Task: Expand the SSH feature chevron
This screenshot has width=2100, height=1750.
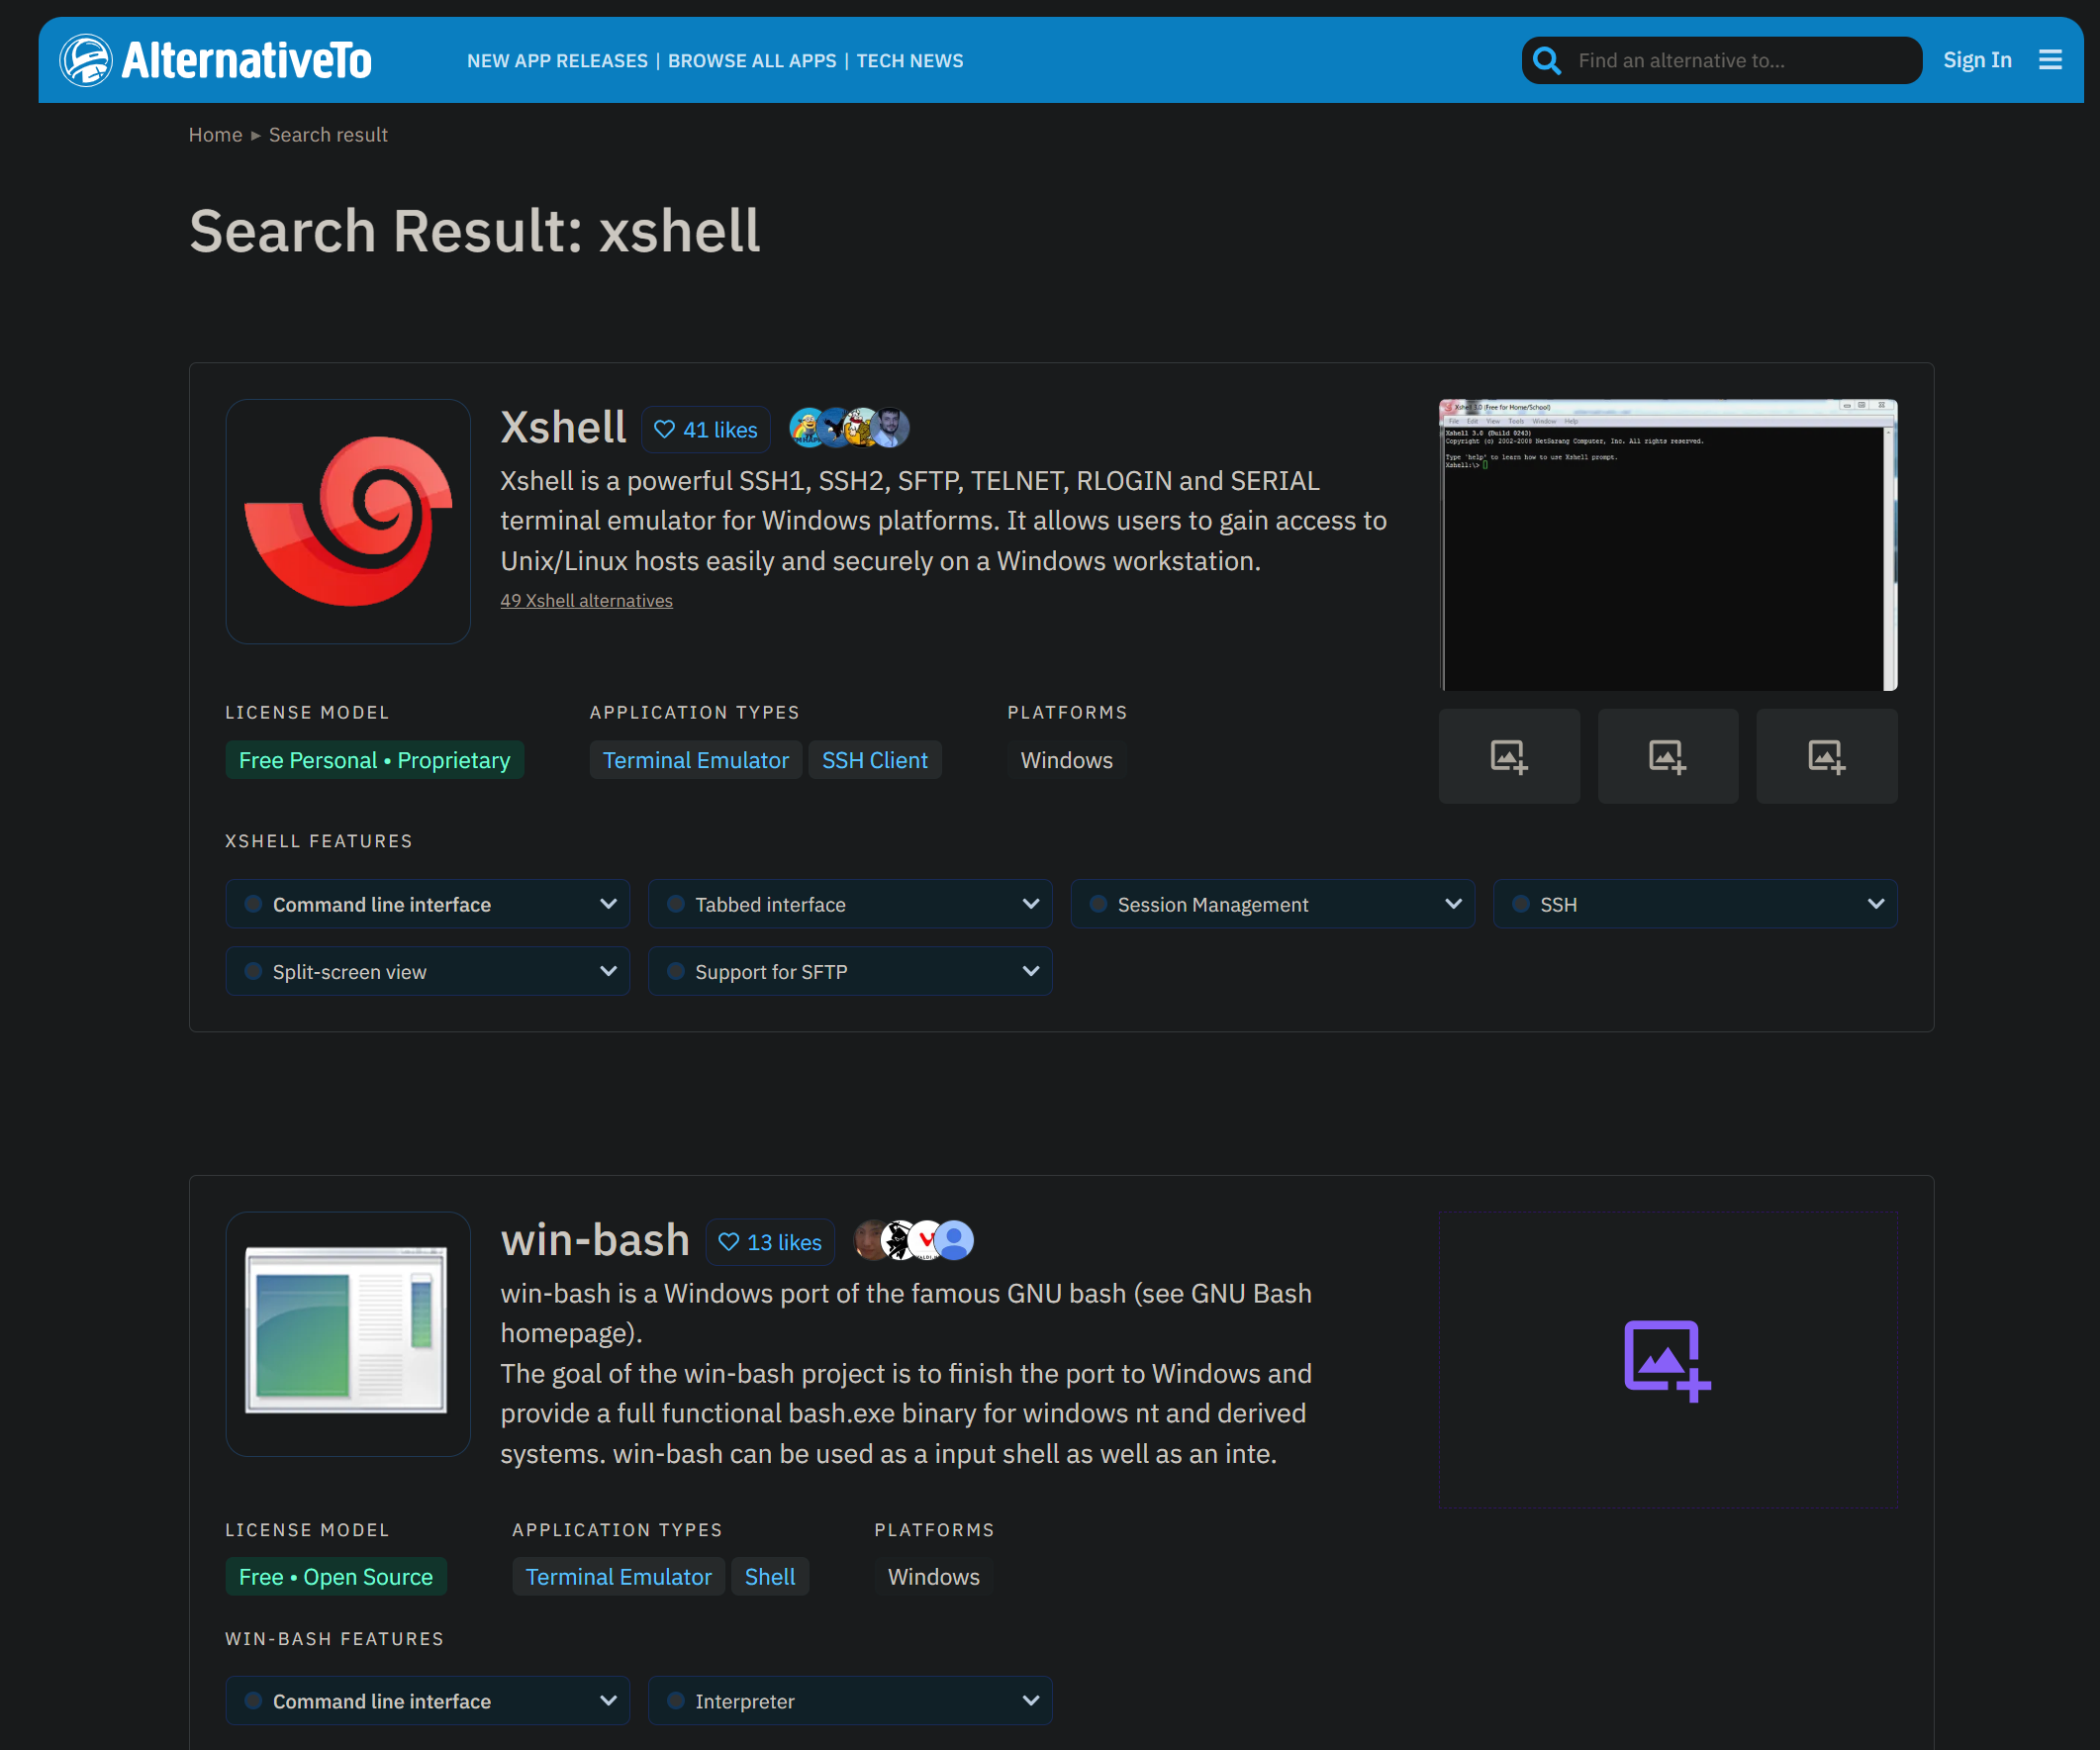Action: [1875, 904]
